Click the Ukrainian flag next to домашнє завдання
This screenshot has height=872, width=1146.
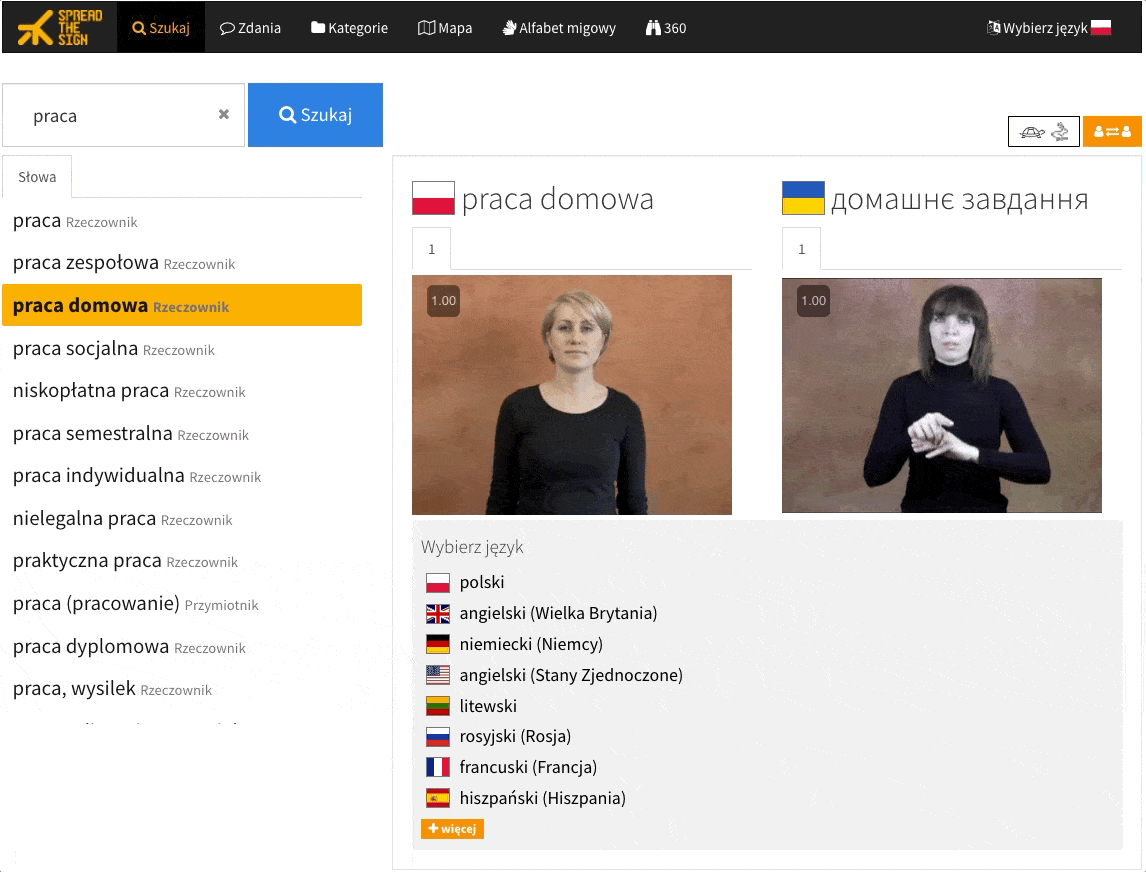[803, 198]
